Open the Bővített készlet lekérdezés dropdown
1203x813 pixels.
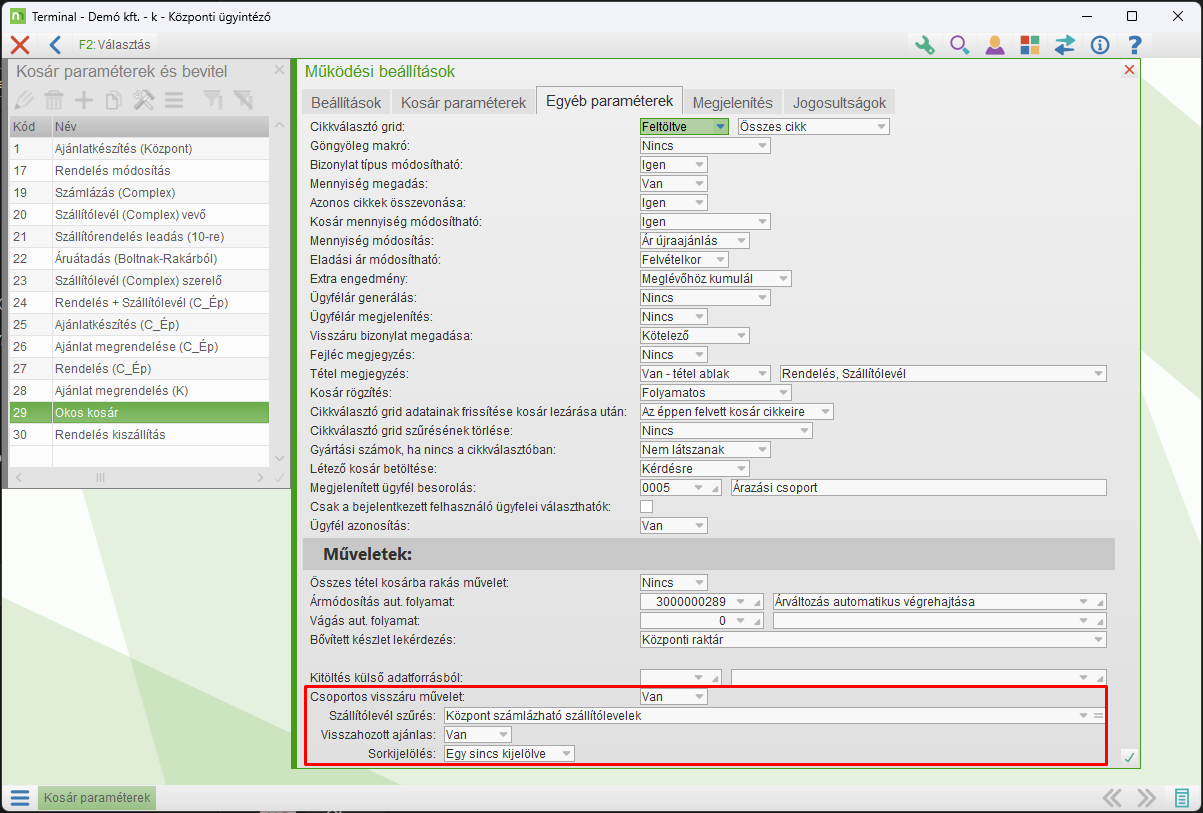[x=873, y=639]
